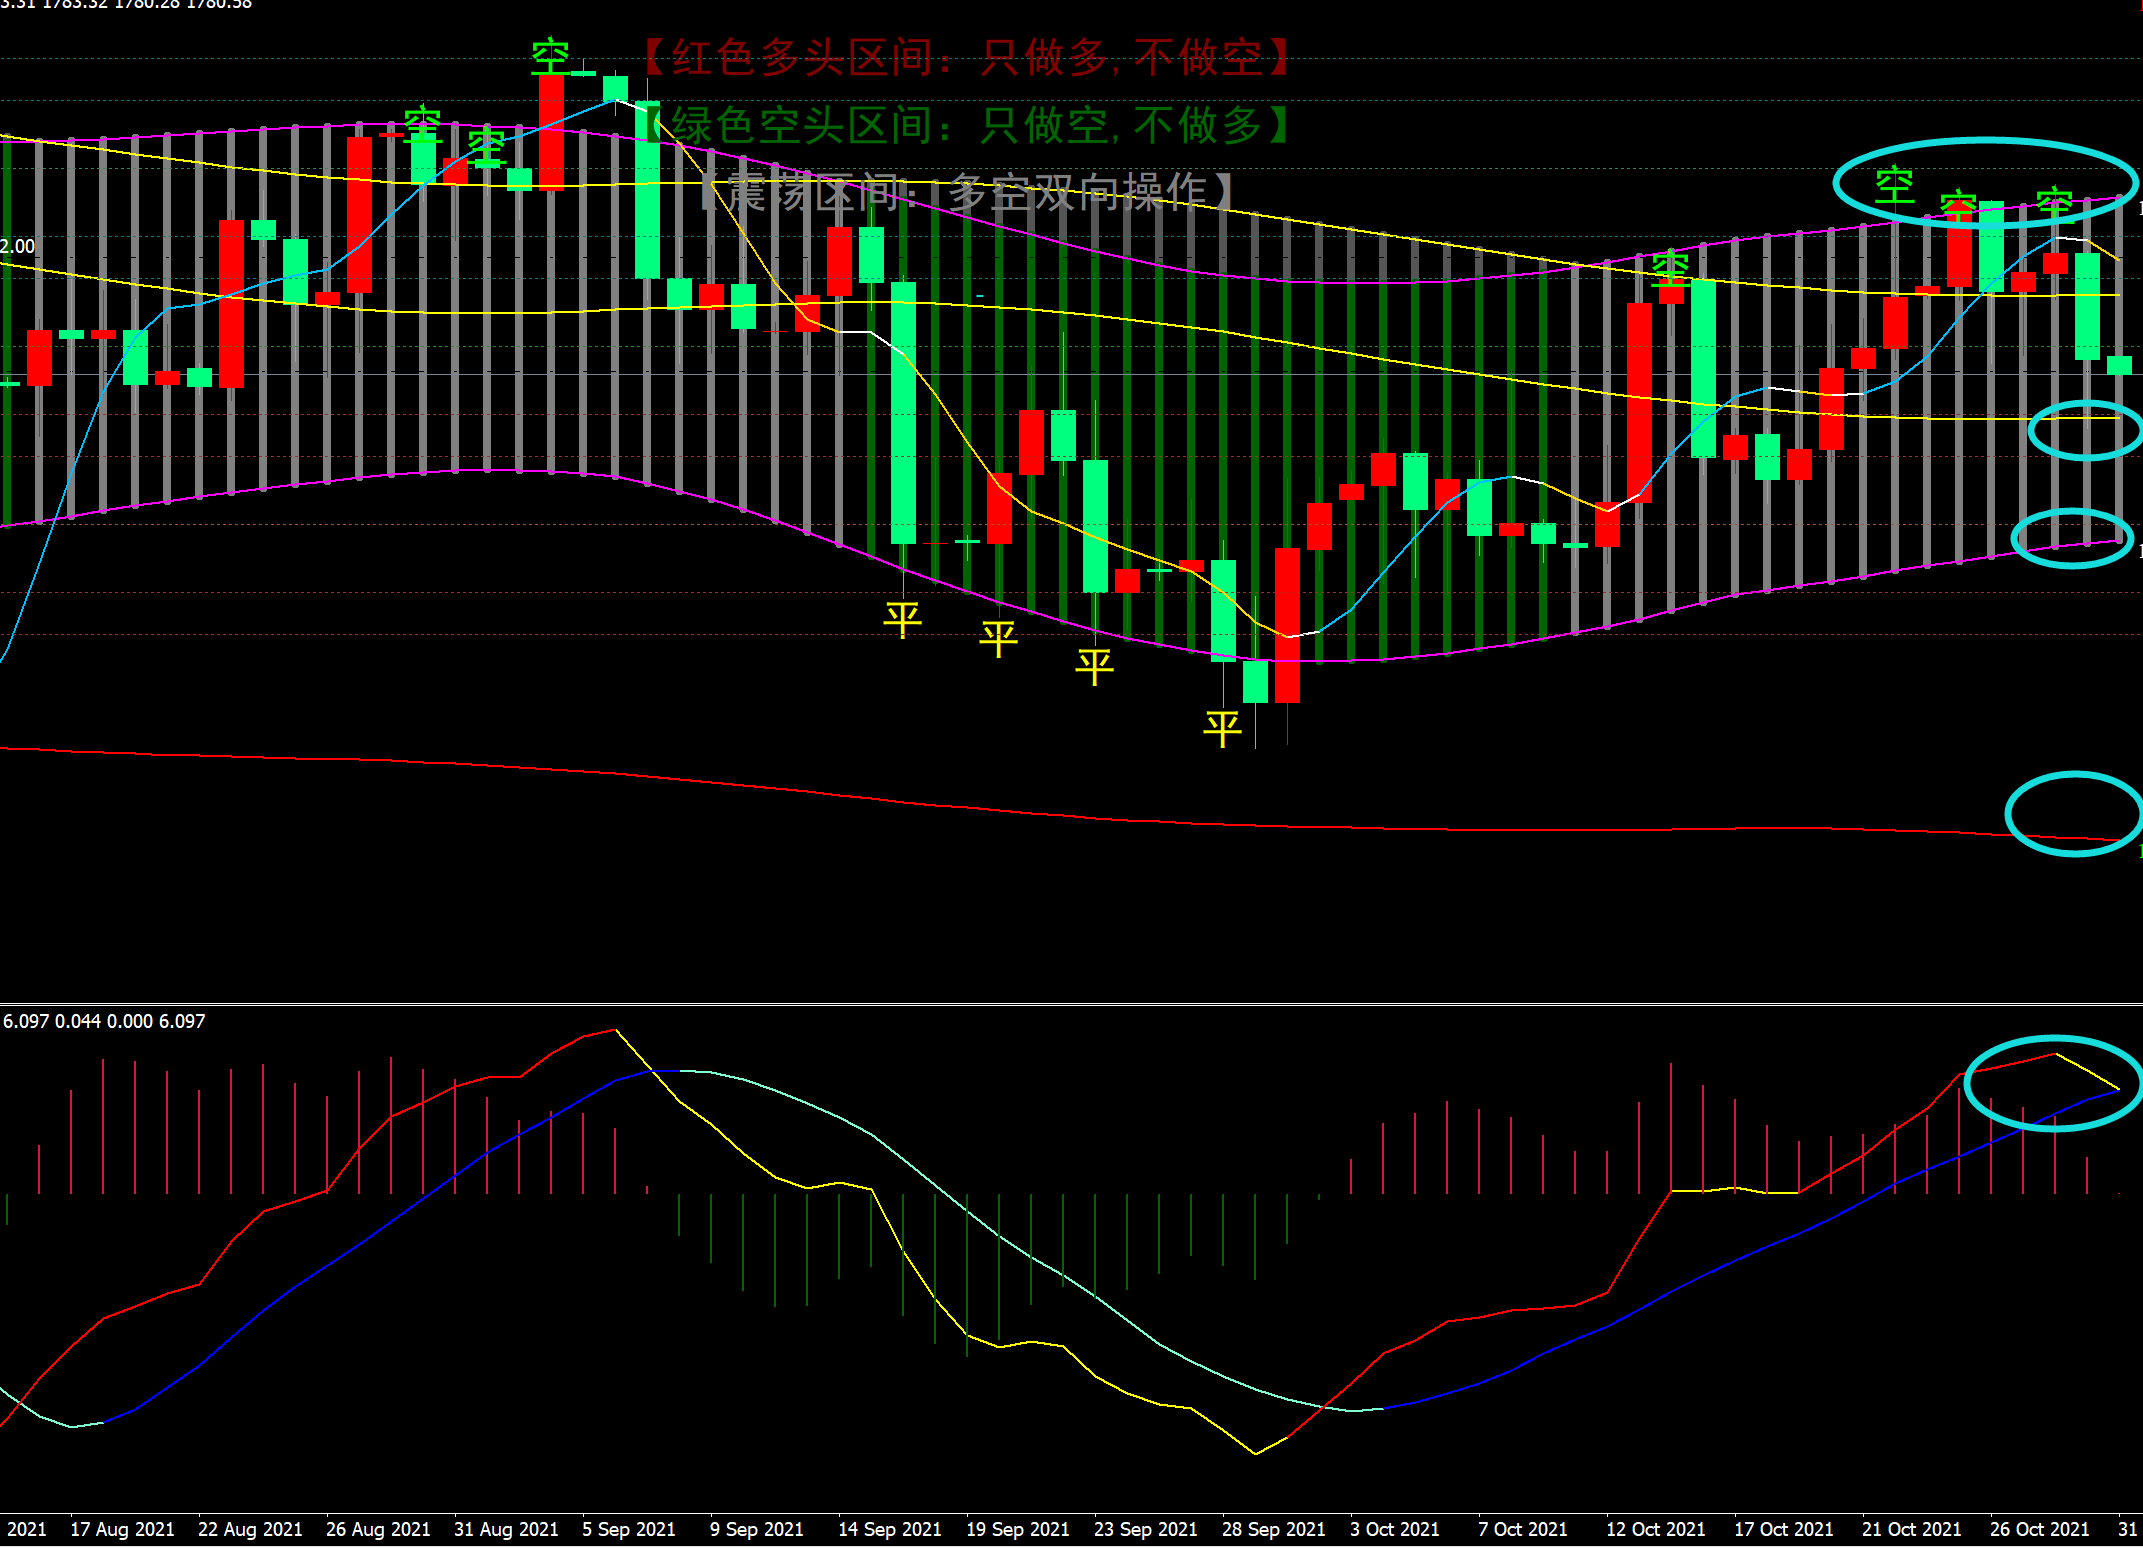This screenshot has height=1548, width=2143.
Task: Click the 22 Aug 2021 date label
Action: click(x=250, y=1529)
